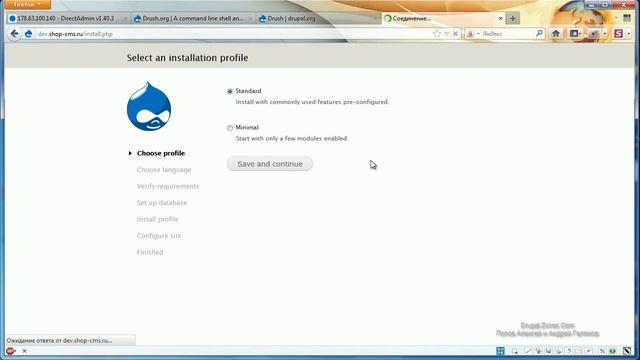Switch to the Drush.org command line shell tab

click(x=193, y=18)
